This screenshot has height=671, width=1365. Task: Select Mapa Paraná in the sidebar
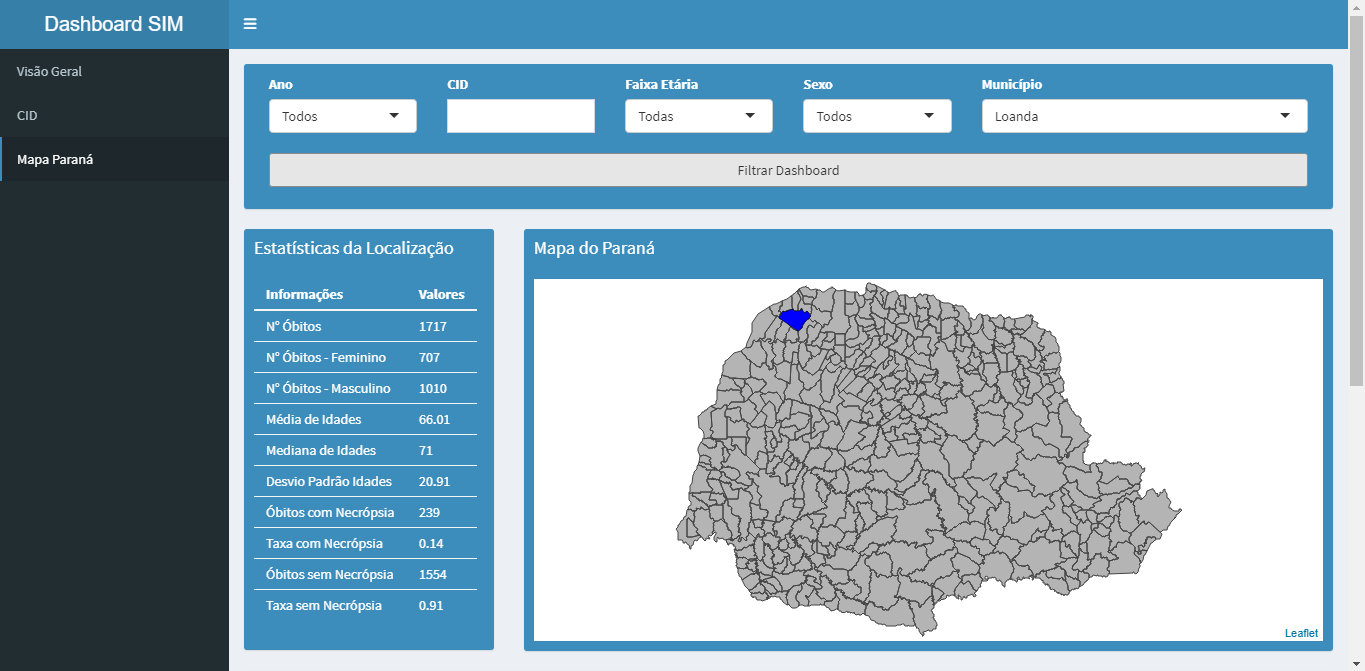tap(55, 160)
